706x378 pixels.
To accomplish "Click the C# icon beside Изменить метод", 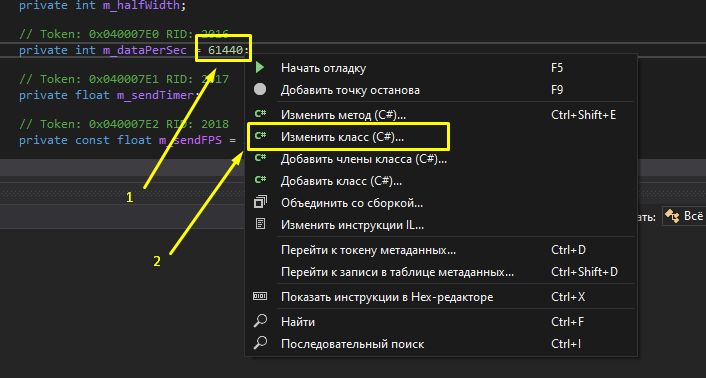I will tap(260, 114).
